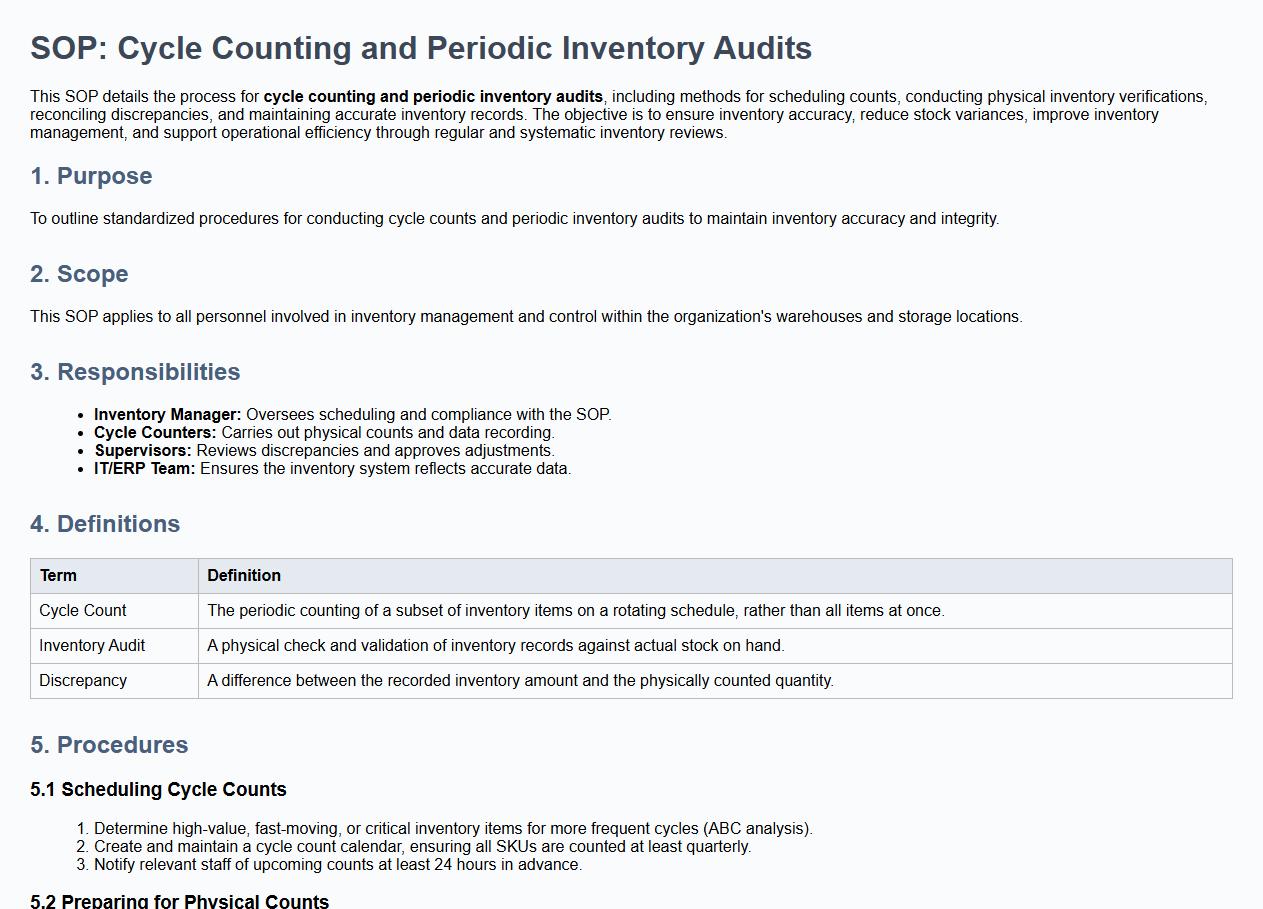
Task: Click the '5. Procedures' heading
Action: [x=109, y=745]
